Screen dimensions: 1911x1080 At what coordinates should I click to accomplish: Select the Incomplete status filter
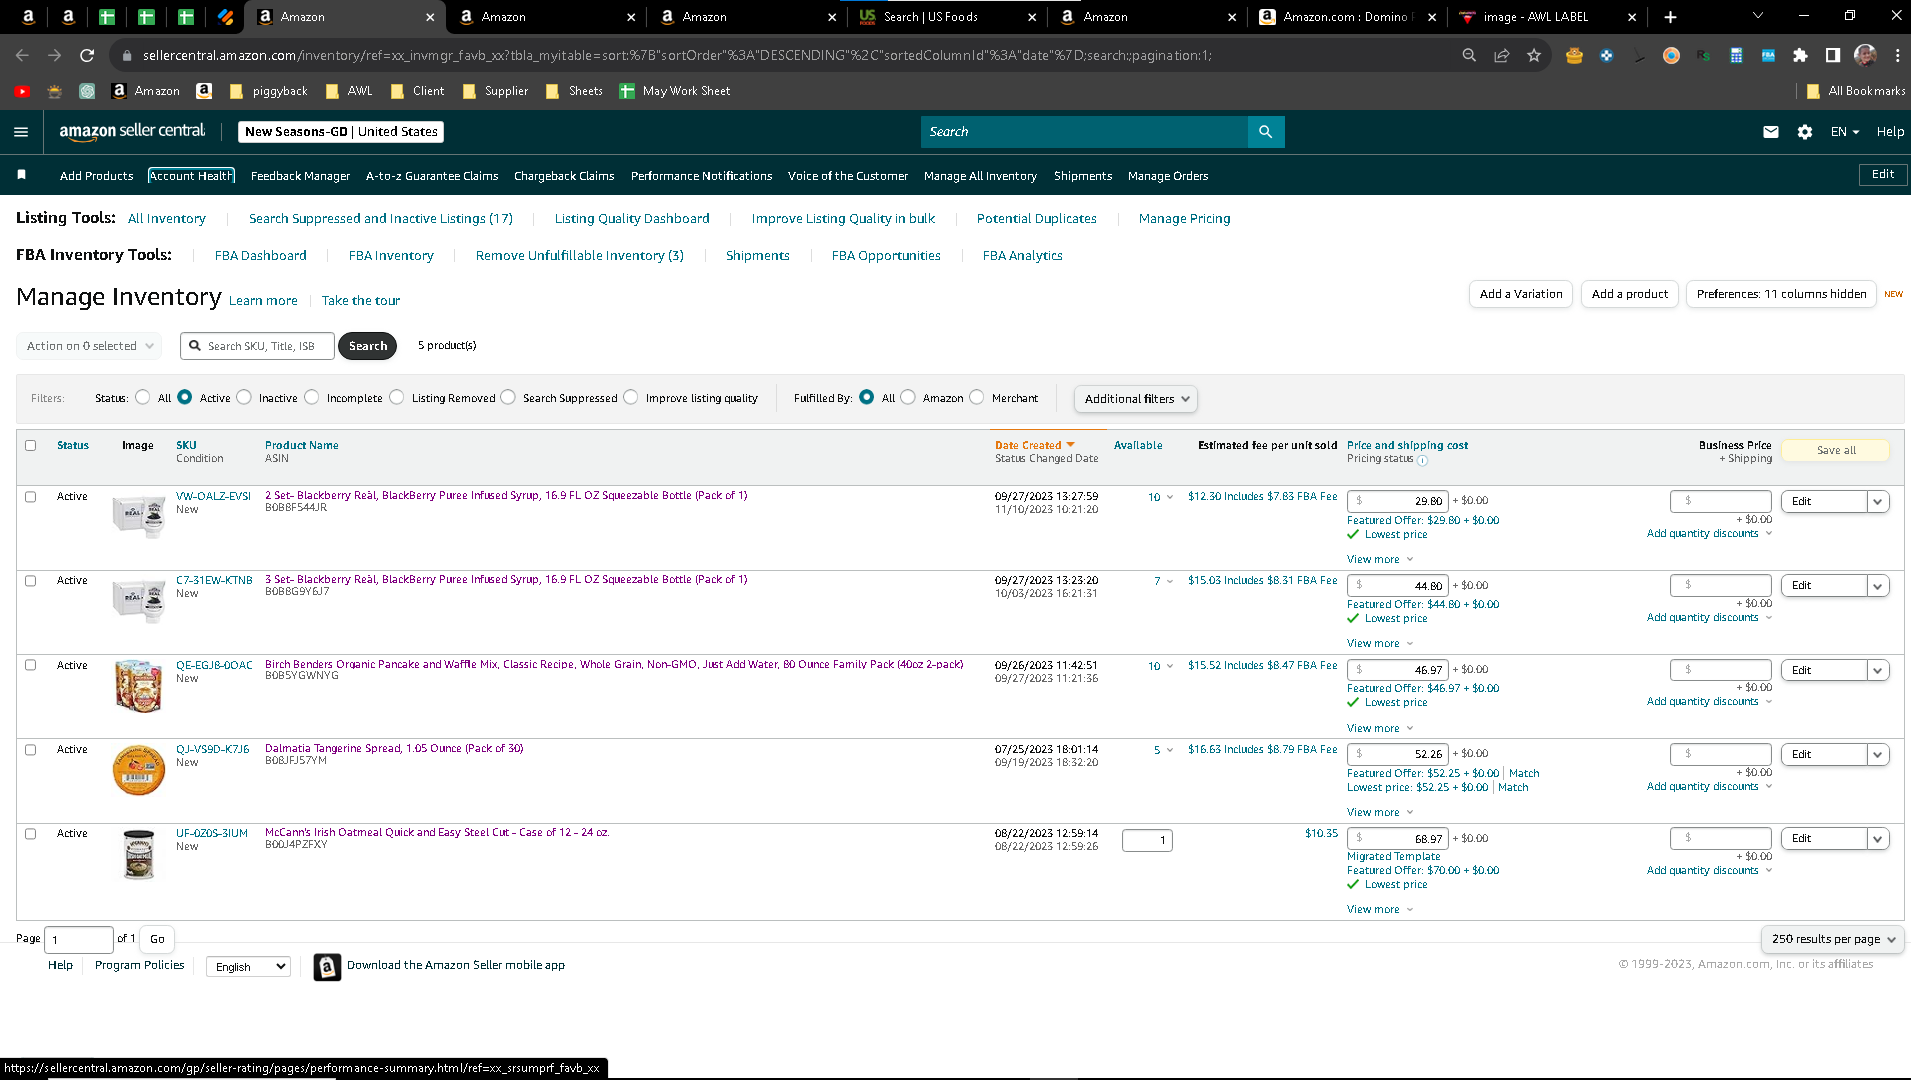312,398
